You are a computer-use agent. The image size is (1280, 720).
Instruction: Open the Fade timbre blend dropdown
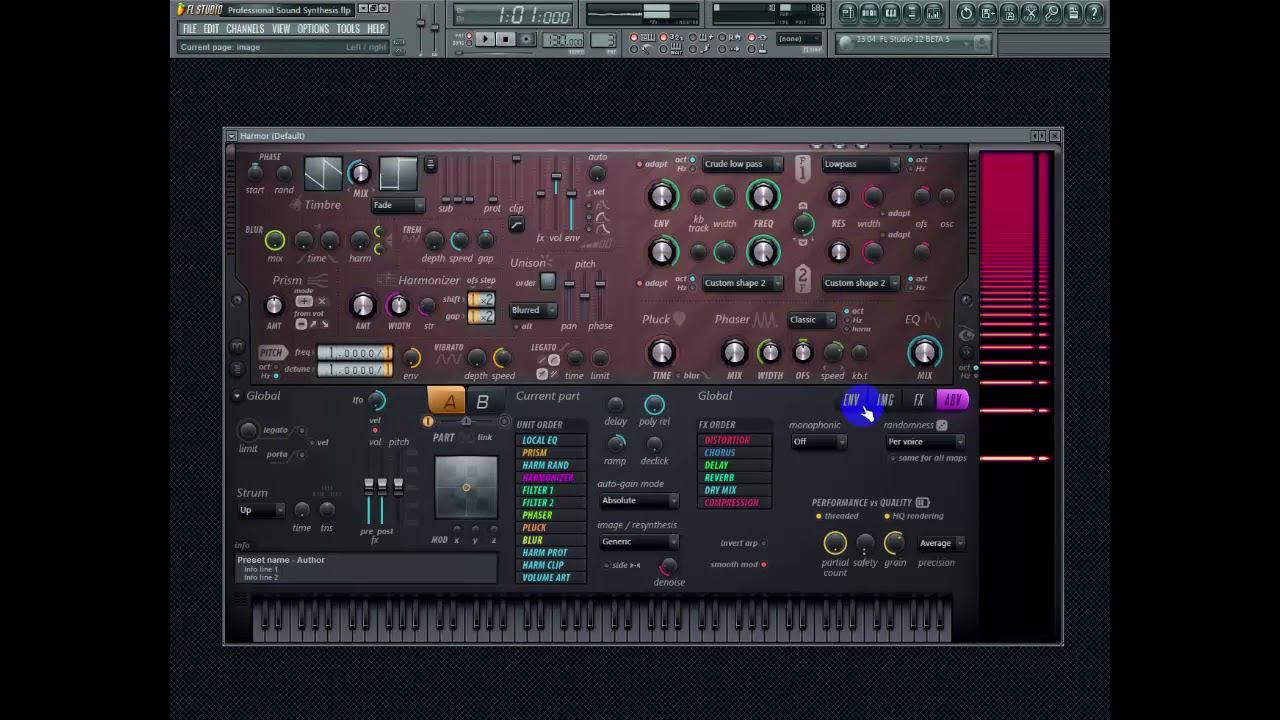click(398, 205)
